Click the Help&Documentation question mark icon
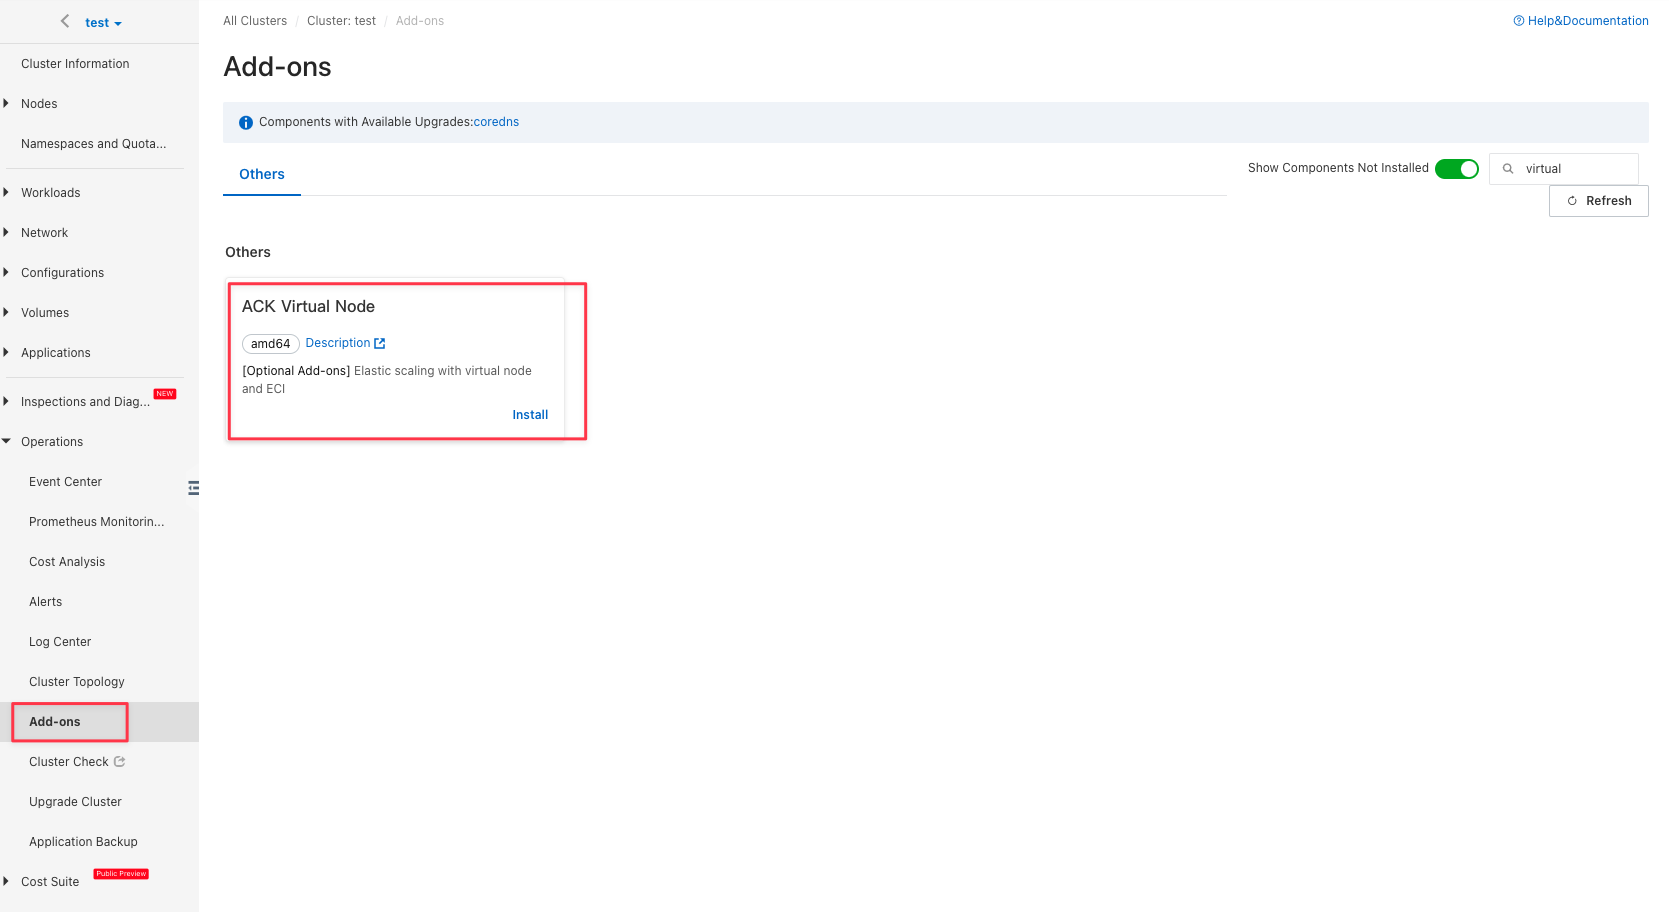The width and height of the screenshot is (1669, 912). (1519, 21)
